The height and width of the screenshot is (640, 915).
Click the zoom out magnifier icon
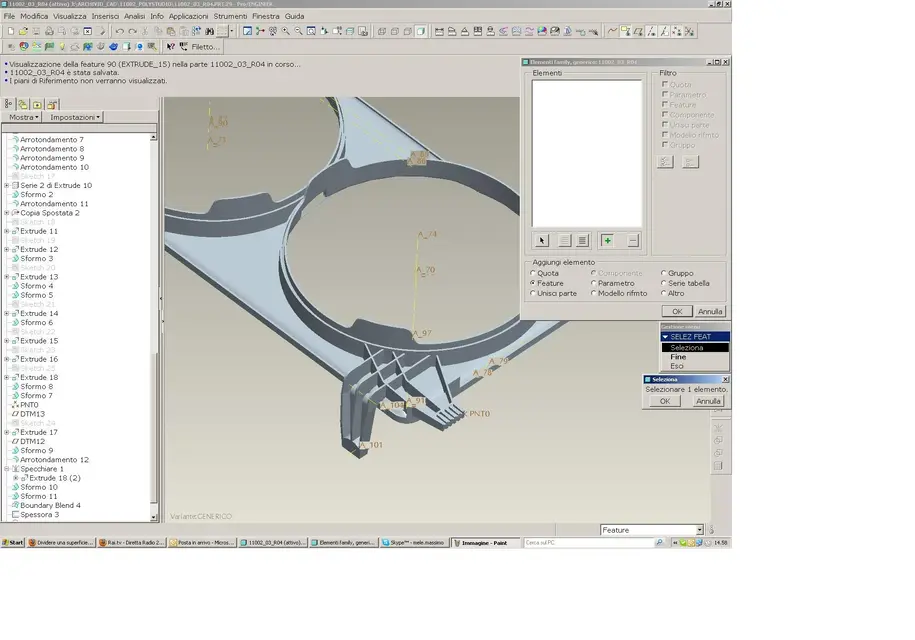298,32
